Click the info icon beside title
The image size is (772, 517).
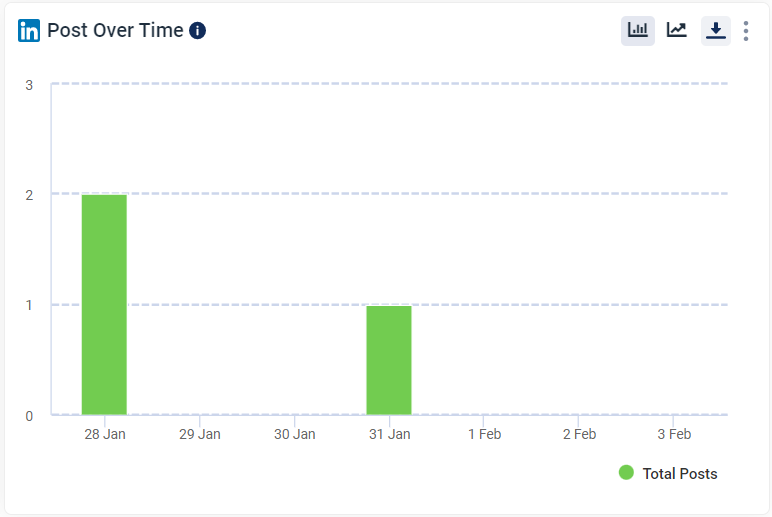click(197, 30)
